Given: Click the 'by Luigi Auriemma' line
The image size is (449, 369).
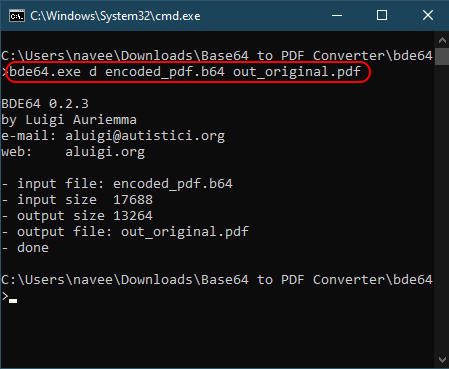Looking at the screenshot, I should click(x=69, y=120).
